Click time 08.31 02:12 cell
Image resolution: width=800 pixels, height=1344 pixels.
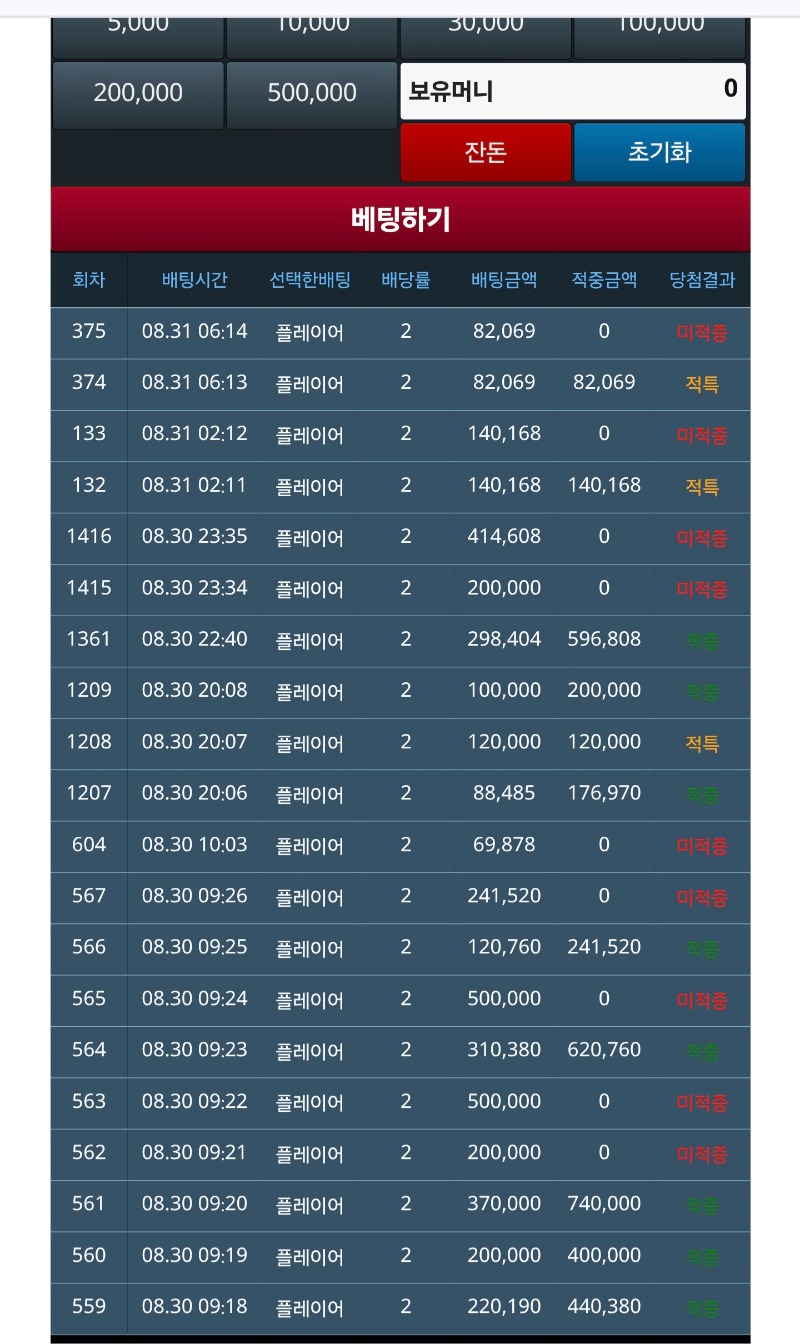(x=195, y=434)
